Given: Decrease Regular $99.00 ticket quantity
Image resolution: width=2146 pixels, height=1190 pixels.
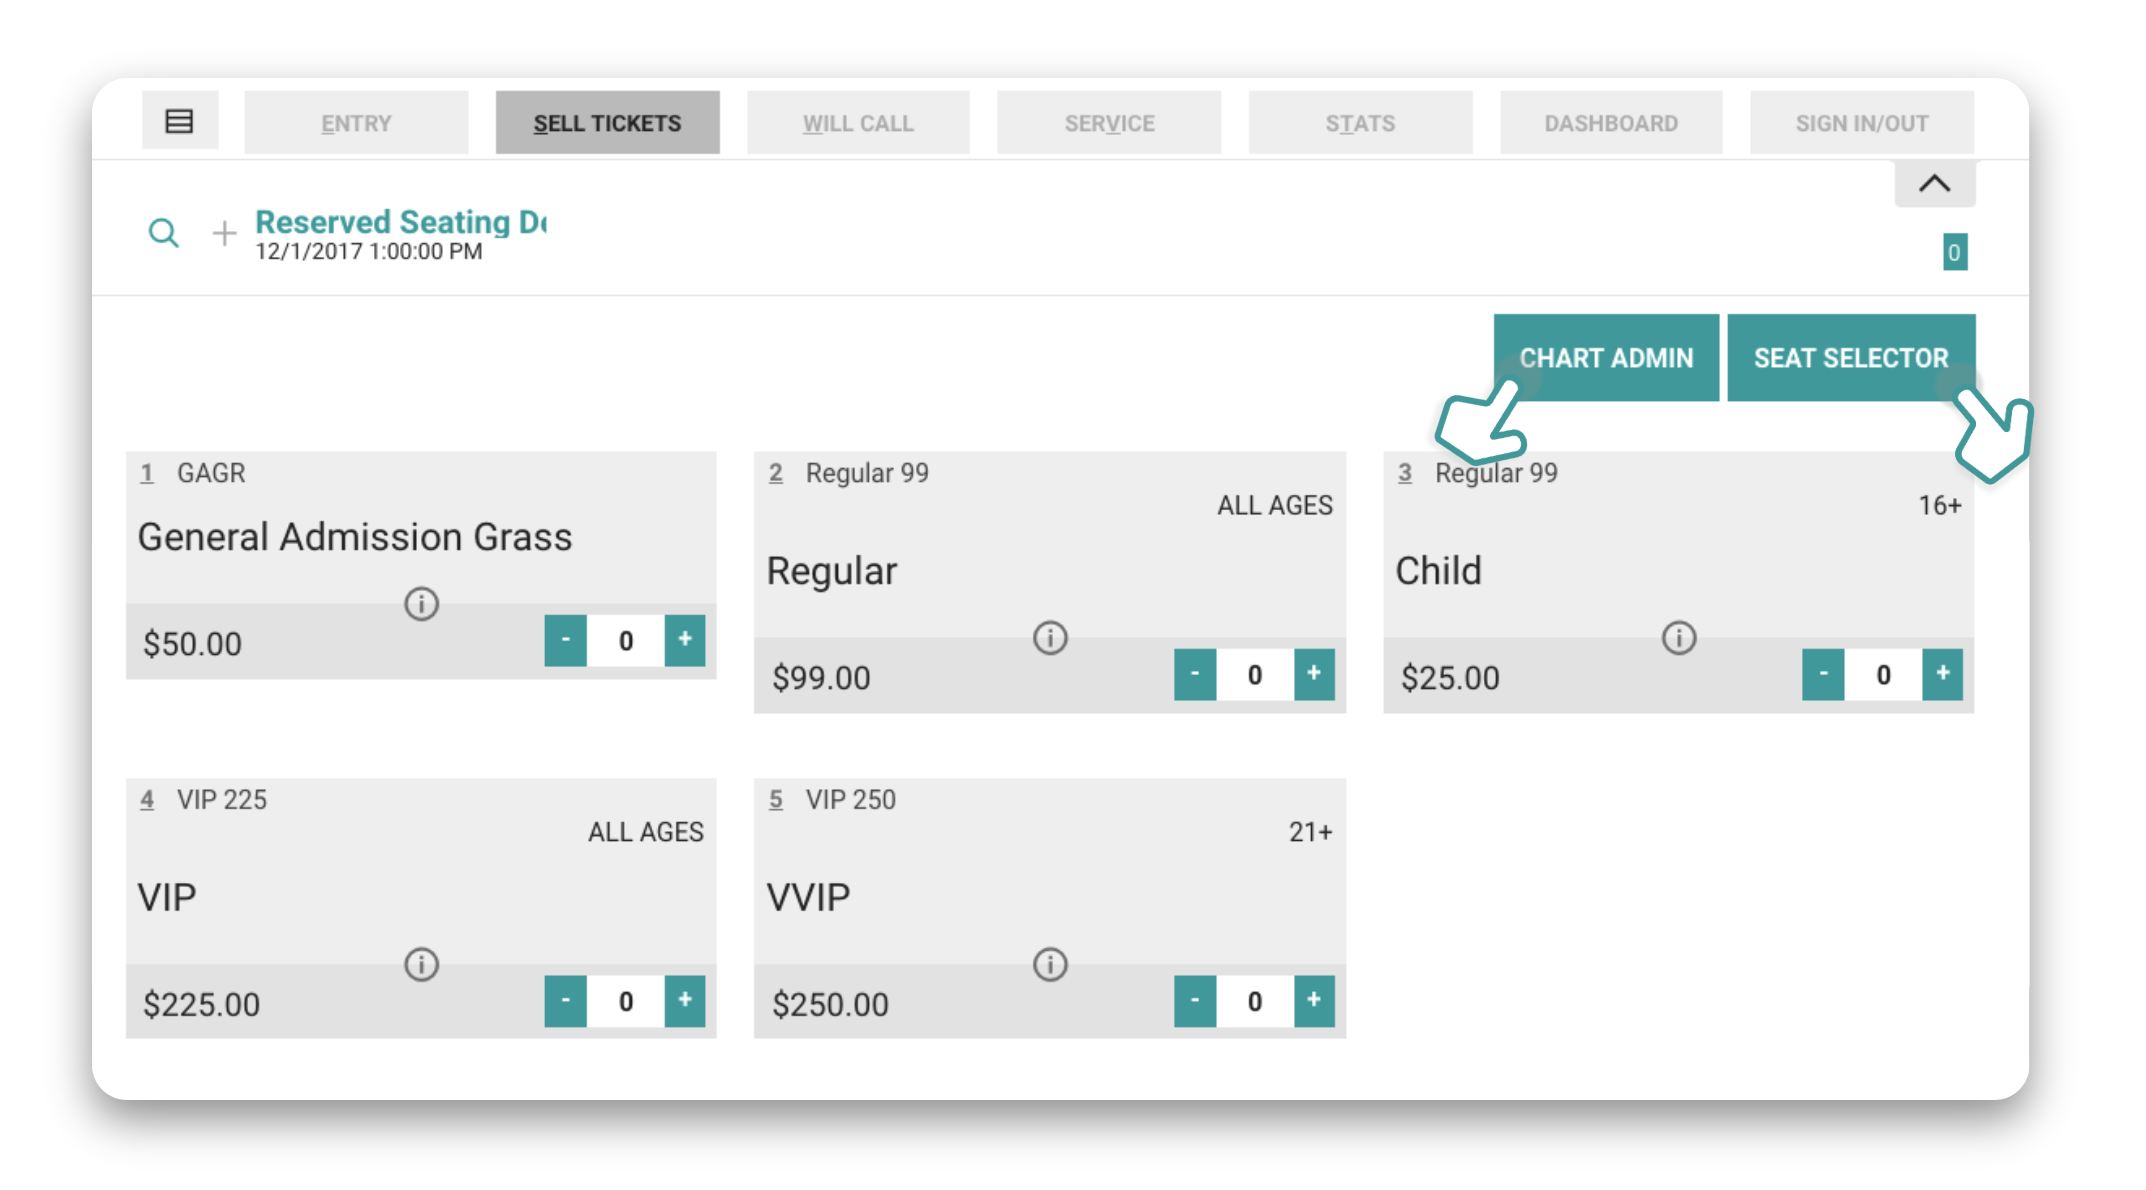Looking at the screenshot, I should (1195, 674).
